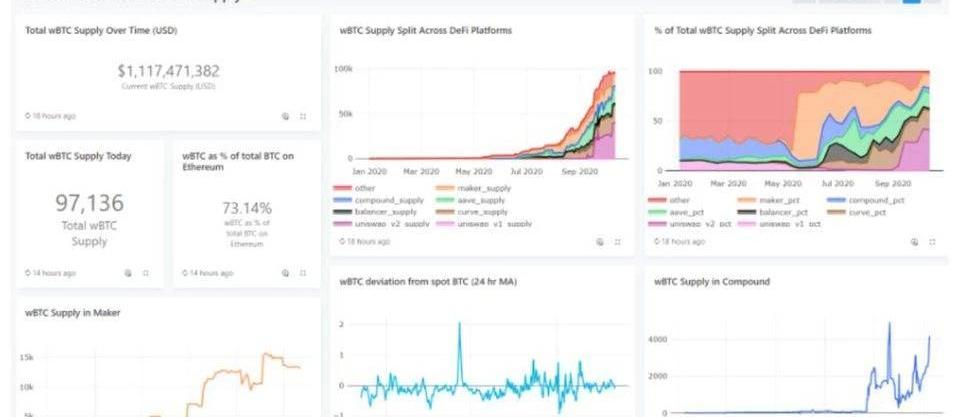Click the orange maker_pct legend color swatch
This screenshot has height=417, width=960.
point(746,200)
